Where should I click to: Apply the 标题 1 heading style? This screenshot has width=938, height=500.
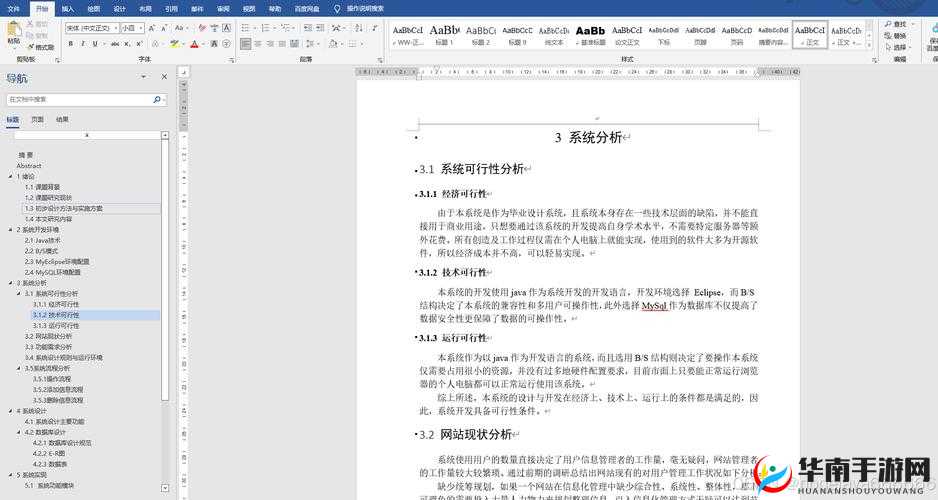pyautogui.click(x=444, y=35)
